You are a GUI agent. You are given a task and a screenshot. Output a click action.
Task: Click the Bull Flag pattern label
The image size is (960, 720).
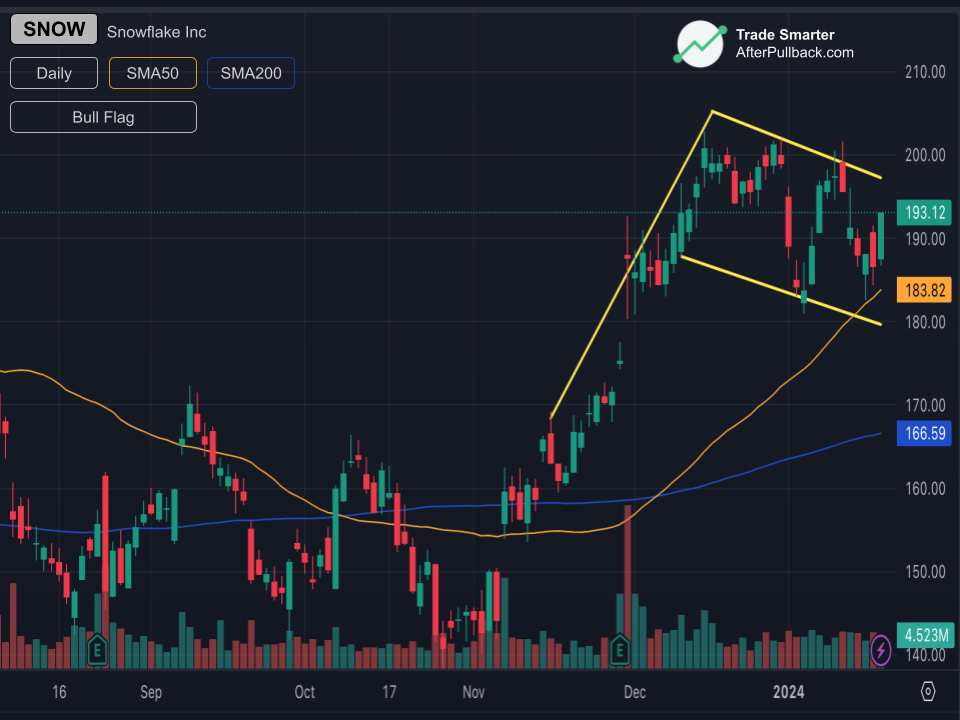coord(103,117)
